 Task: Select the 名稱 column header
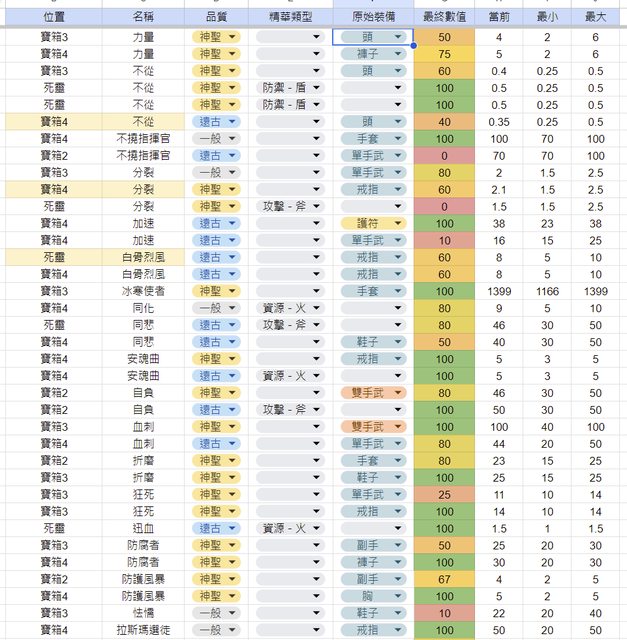pos(144,17)
